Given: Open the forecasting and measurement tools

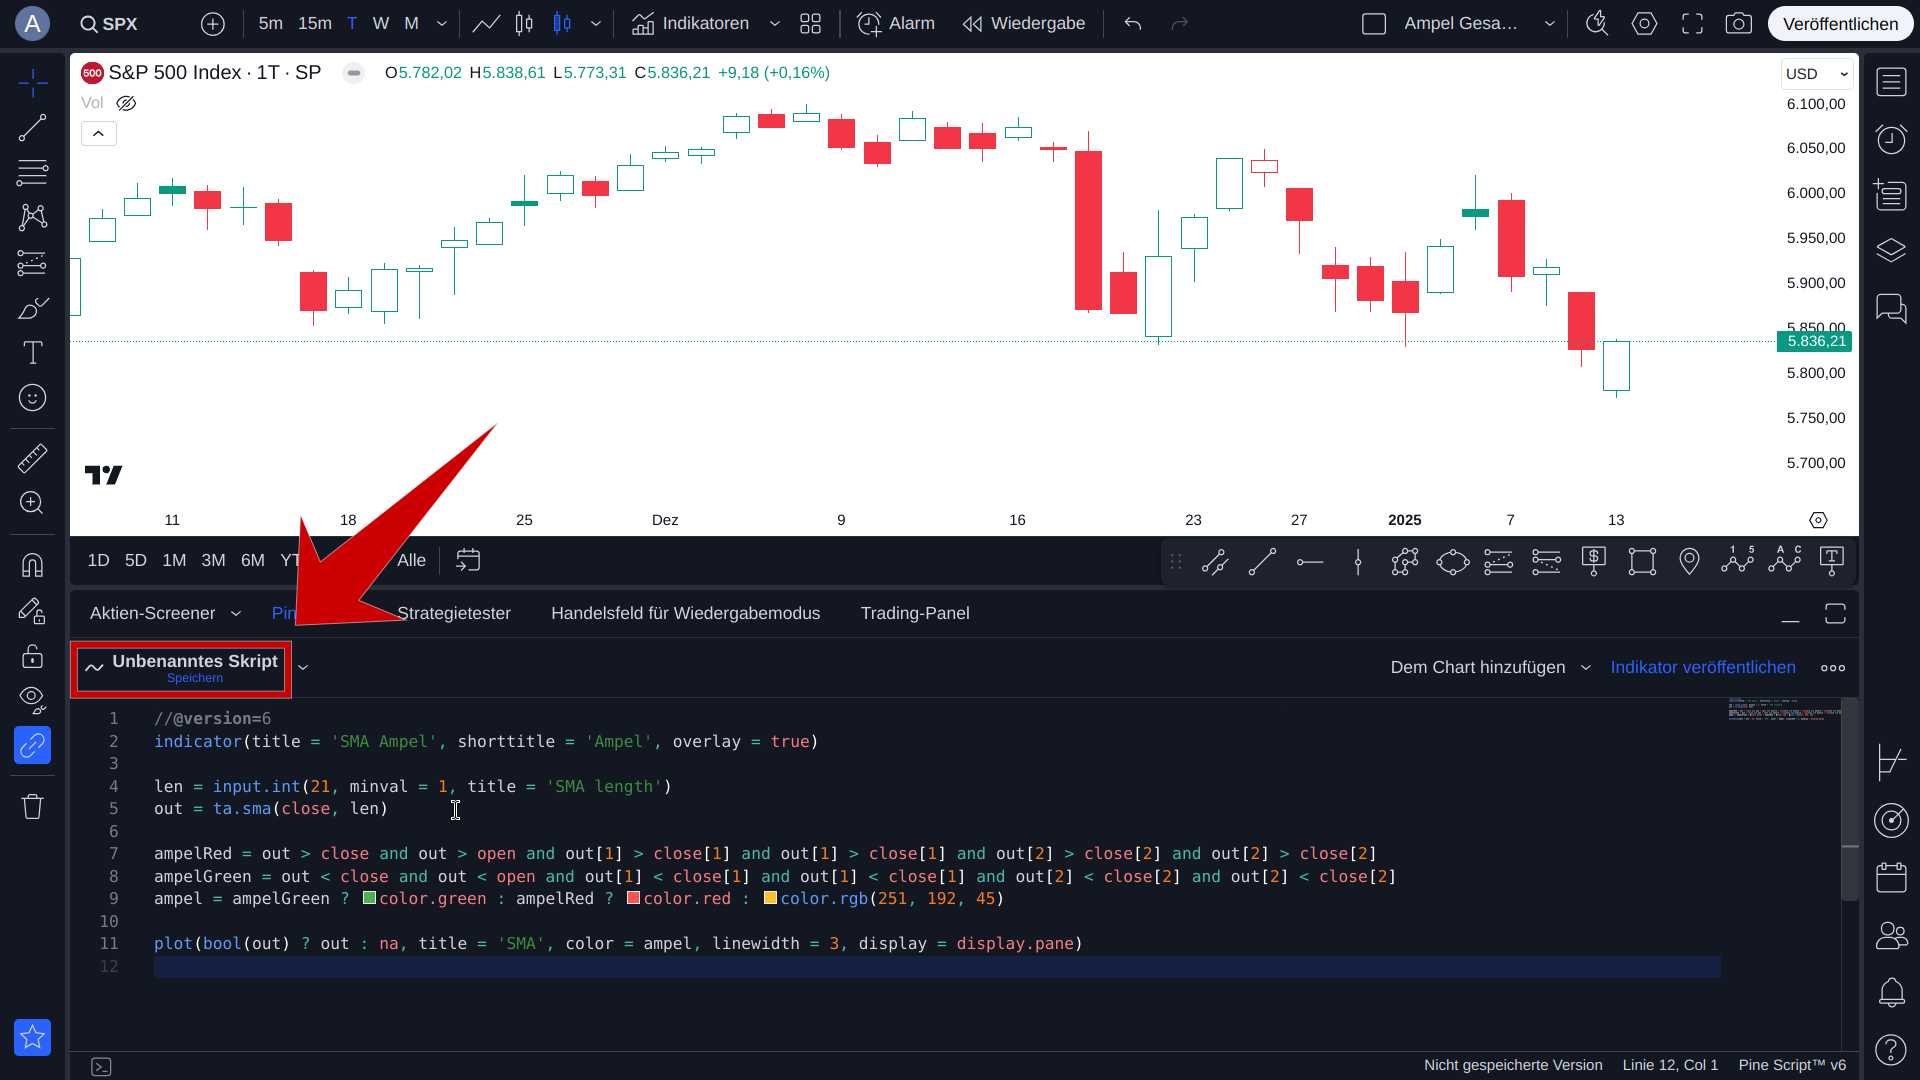Looking at the screenshot, I should coord(32,263).
